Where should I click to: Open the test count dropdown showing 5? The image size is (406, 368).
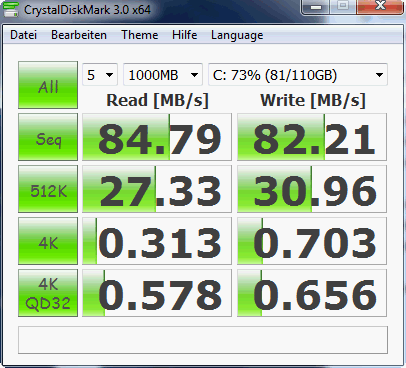click(100, 75)
